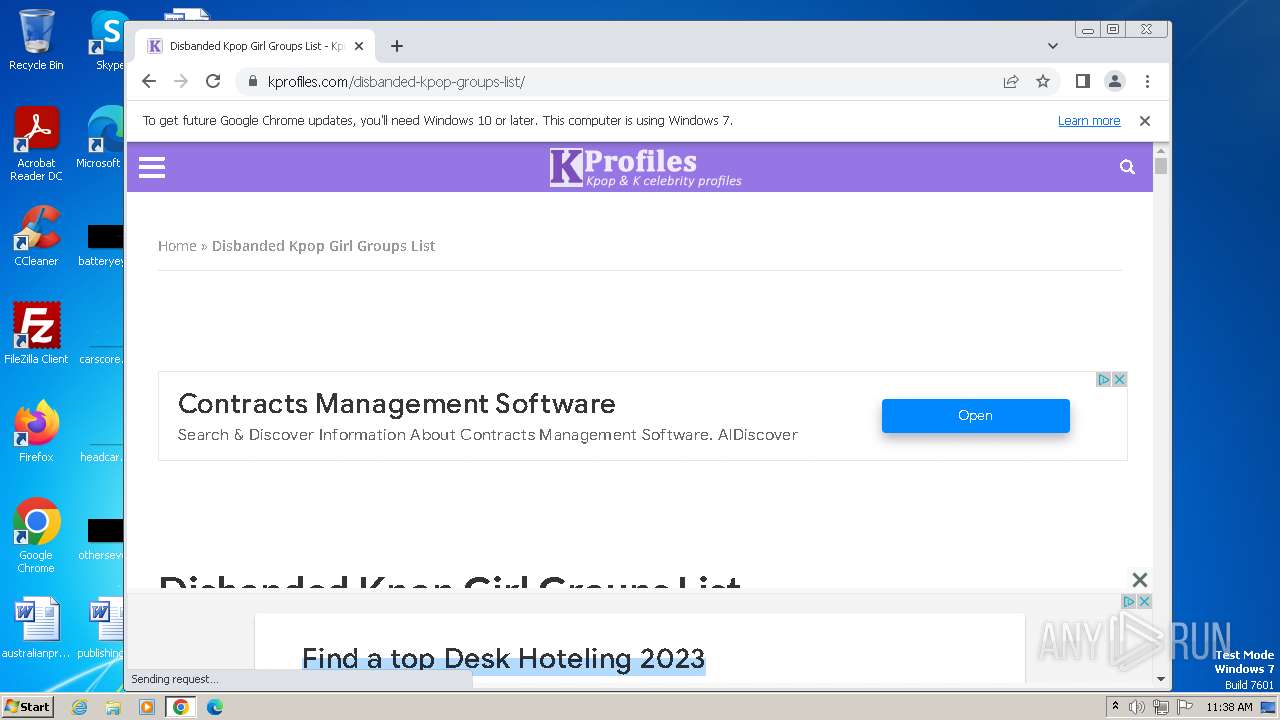Select the Disbanded Kpop Girl Groups tab

pos(255,46)
